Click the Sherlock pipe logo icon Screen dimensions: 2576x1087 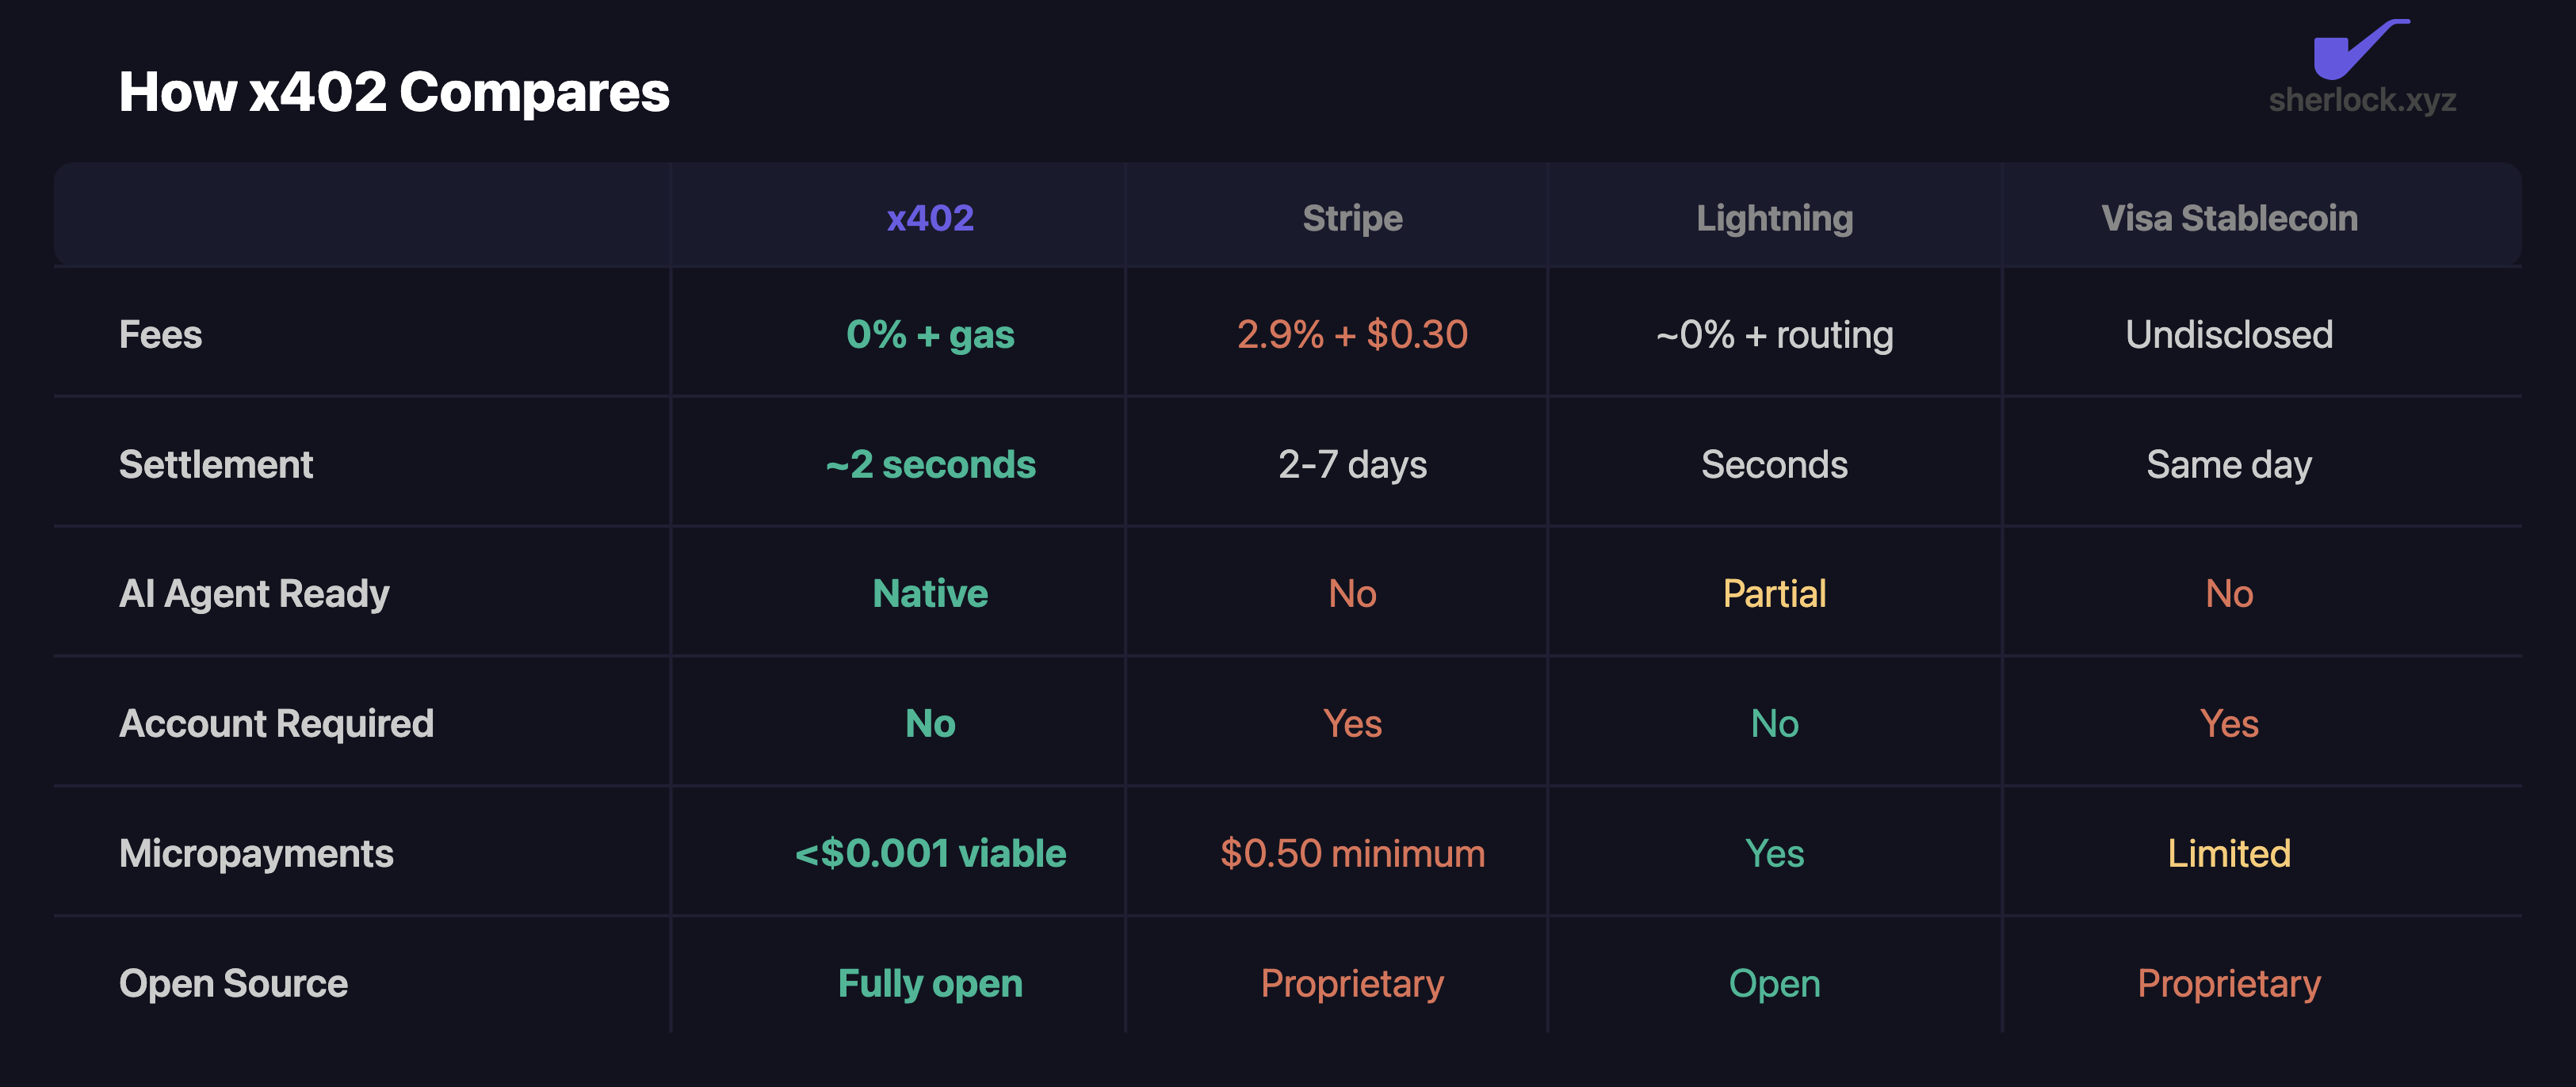coord(2361,48)
